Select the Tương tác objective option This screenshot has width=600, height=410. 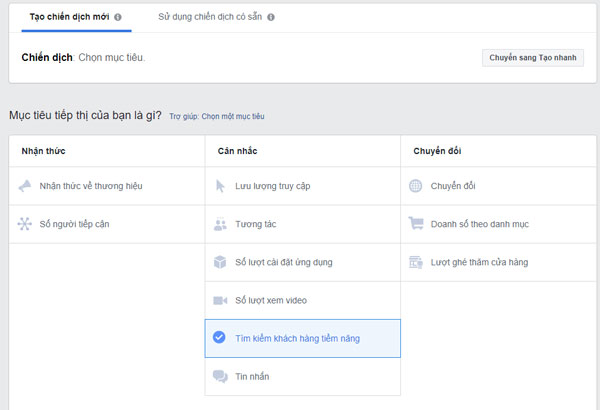pyautogui.click(x=303, y=224)
